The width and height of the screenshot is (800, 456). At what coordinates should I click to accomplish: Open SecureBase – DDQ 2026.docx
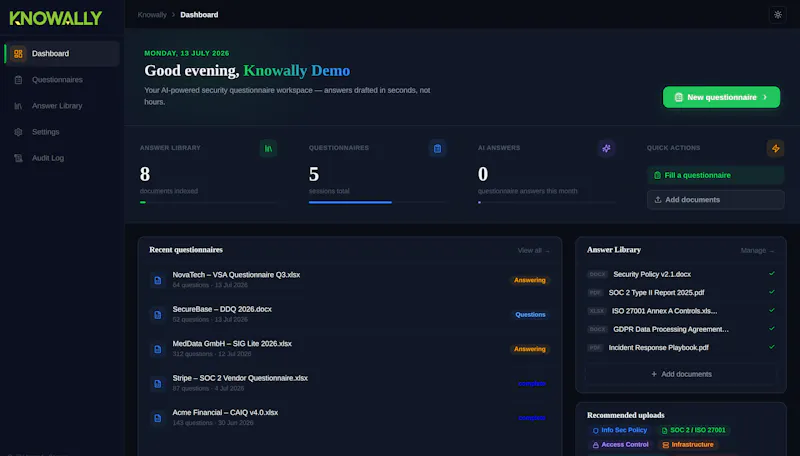(349, 314)
